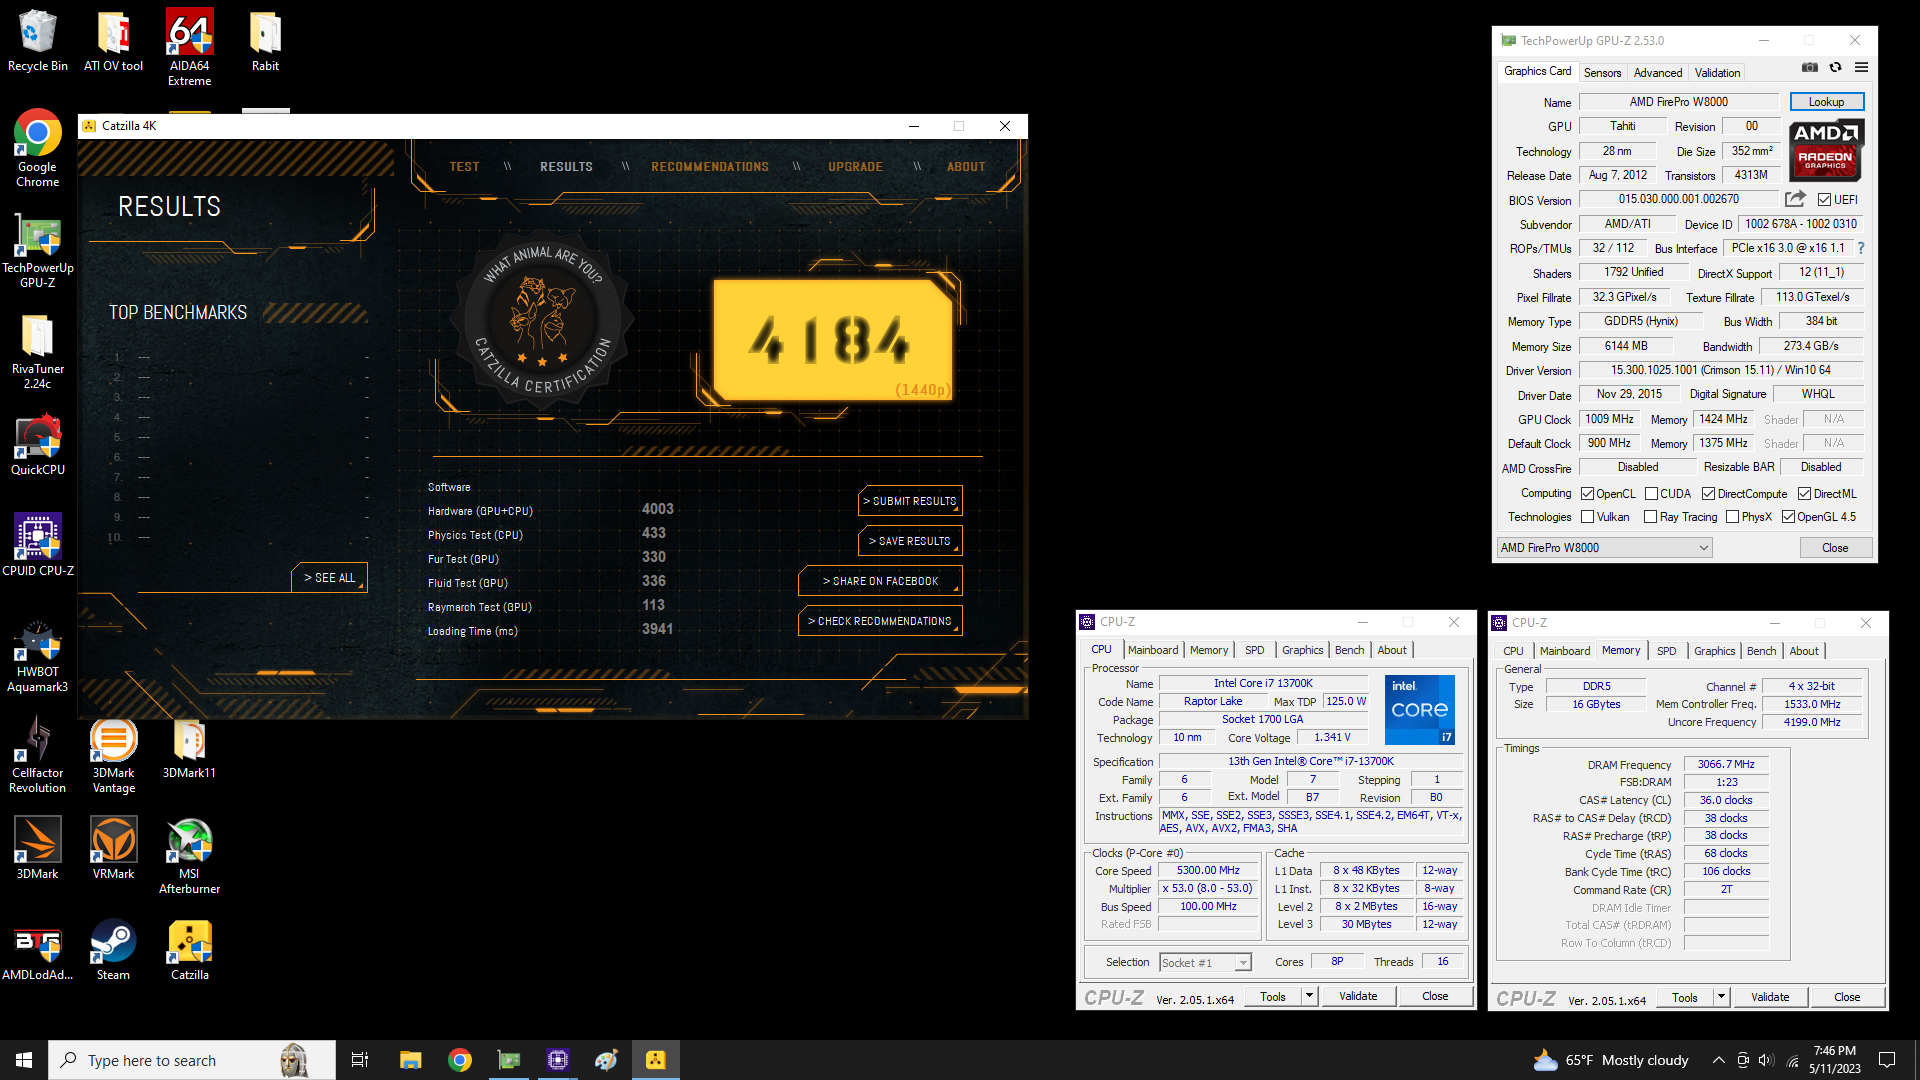Open GPU-Z hamburger menu icon

pyautogui.click(x=1861, y=68)
